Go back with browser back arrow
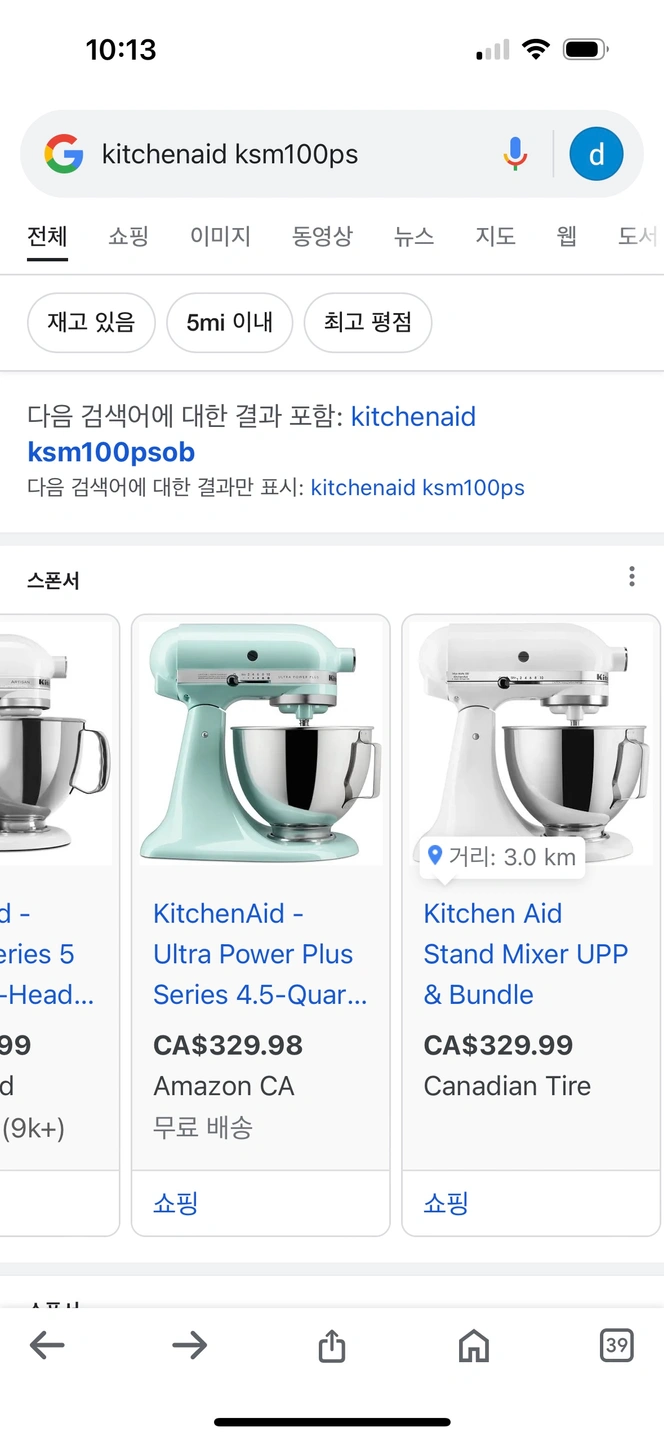Image resolution: width=664 pixels, height=1440 pixels. click(47, 1346)
